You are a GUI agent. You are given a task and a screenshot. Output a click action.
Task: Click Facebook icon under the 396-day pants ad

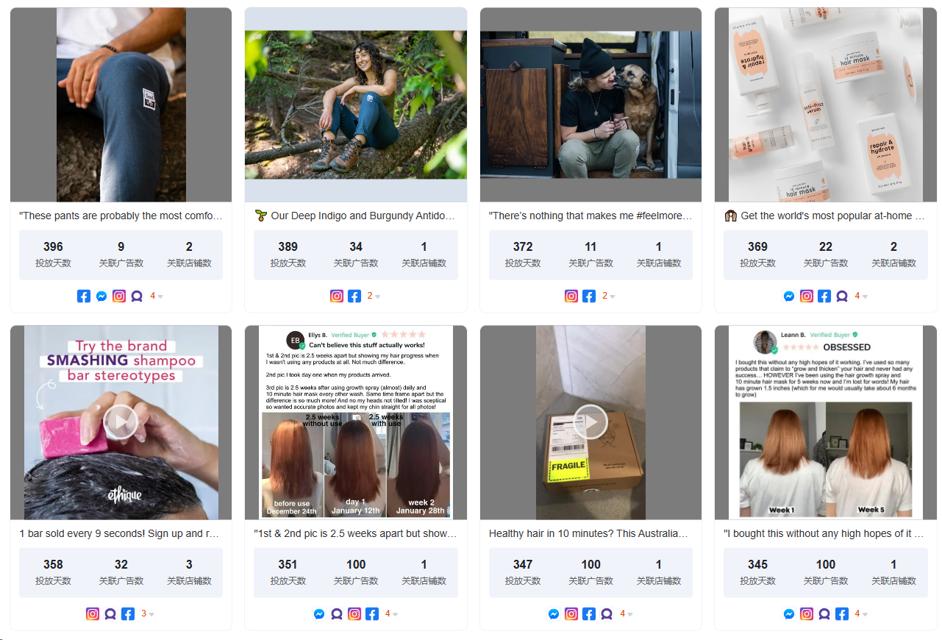[x=84, y=296]
